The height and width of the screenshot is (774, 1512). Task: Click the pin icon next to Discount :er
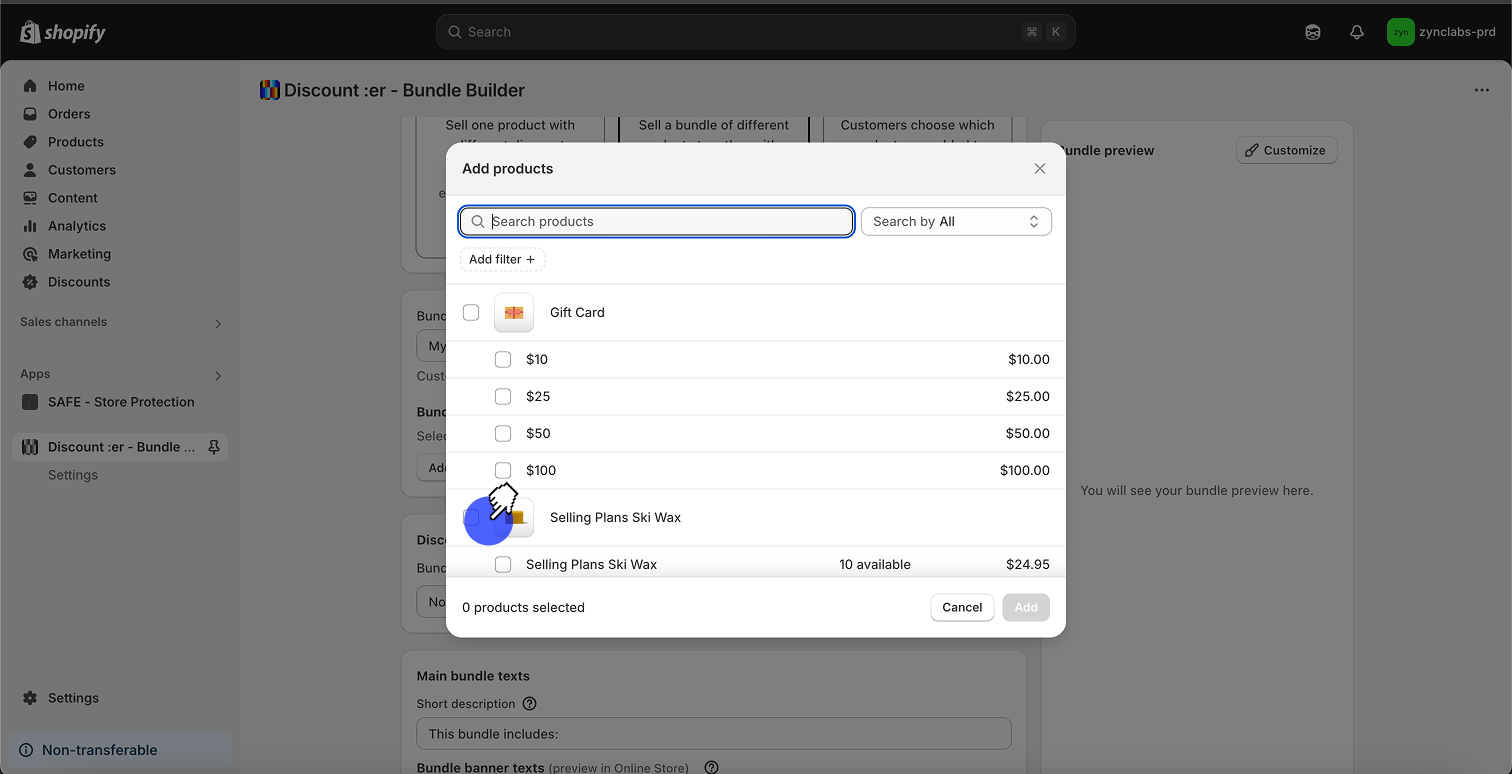tap(213, 447)
